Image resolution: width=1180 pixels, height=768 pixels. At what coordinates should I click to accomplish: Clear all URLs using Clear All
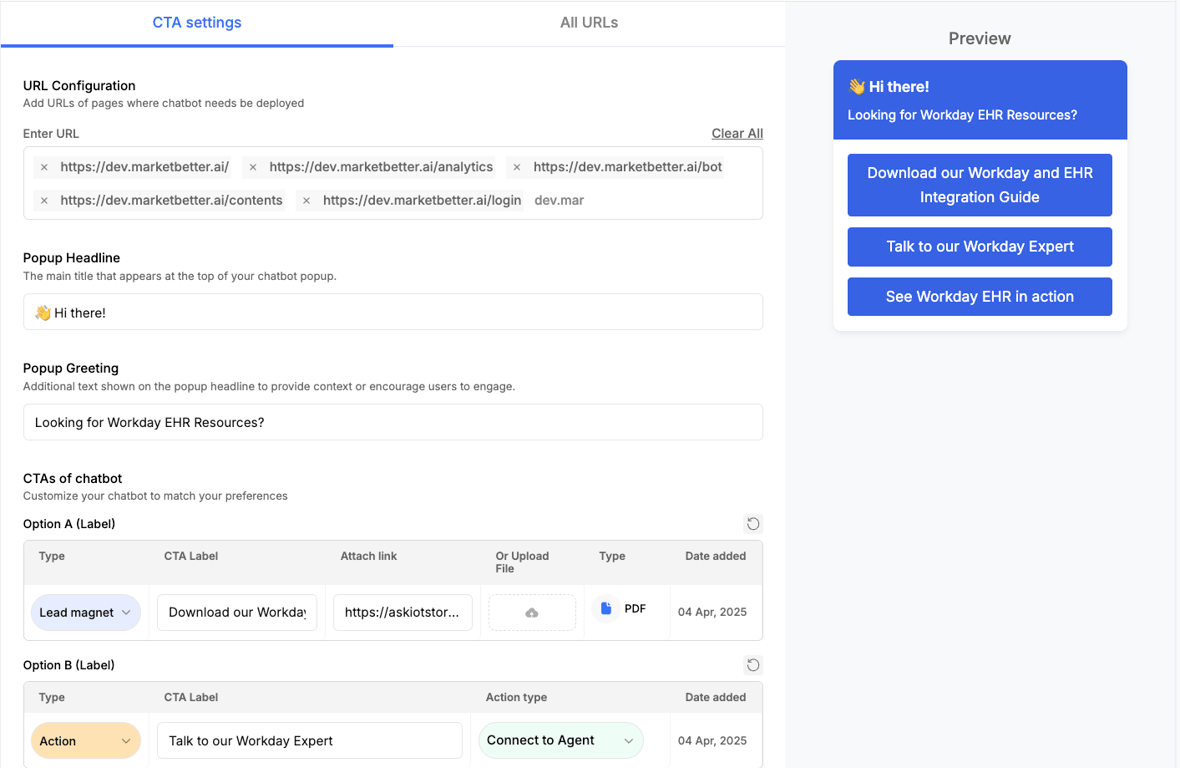(x=736, y=133)
